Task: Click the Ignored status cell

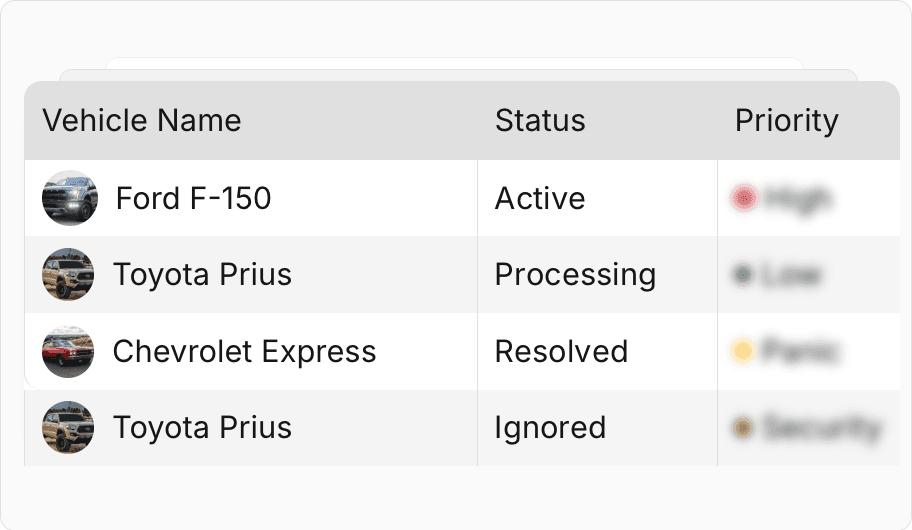Action: 550,427
